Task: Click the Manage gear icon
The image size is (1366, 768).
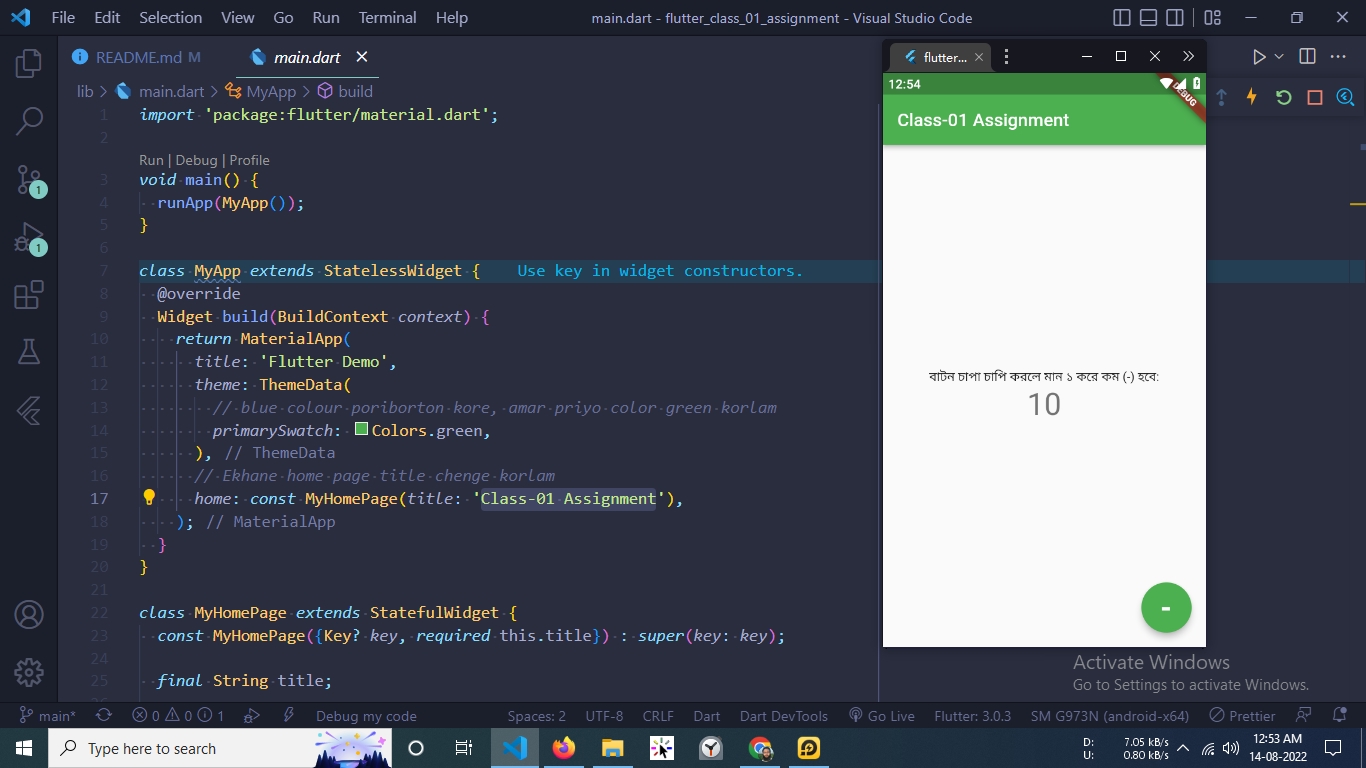Action: [29, 673]
